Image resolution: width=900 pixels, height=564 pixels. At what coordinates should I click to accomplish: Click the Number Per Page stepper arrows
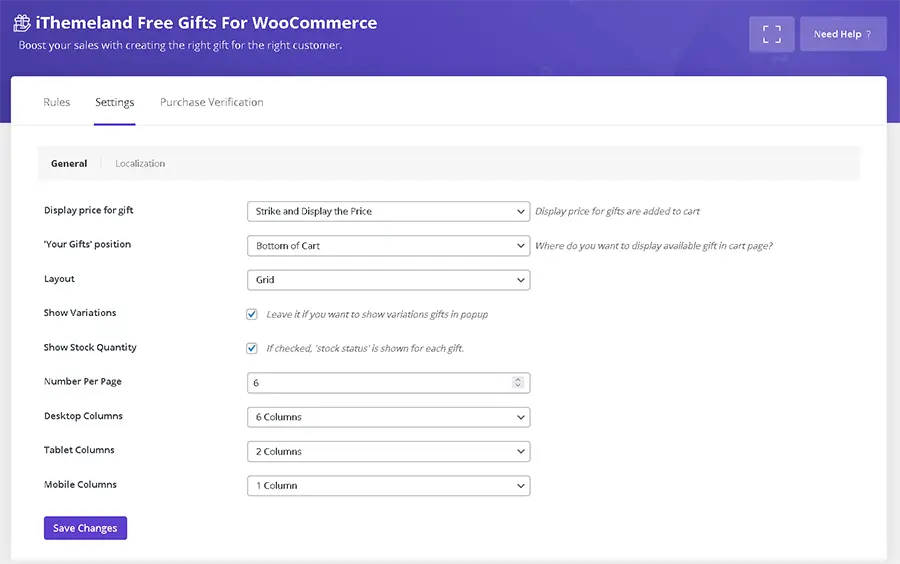coord(517,383)
